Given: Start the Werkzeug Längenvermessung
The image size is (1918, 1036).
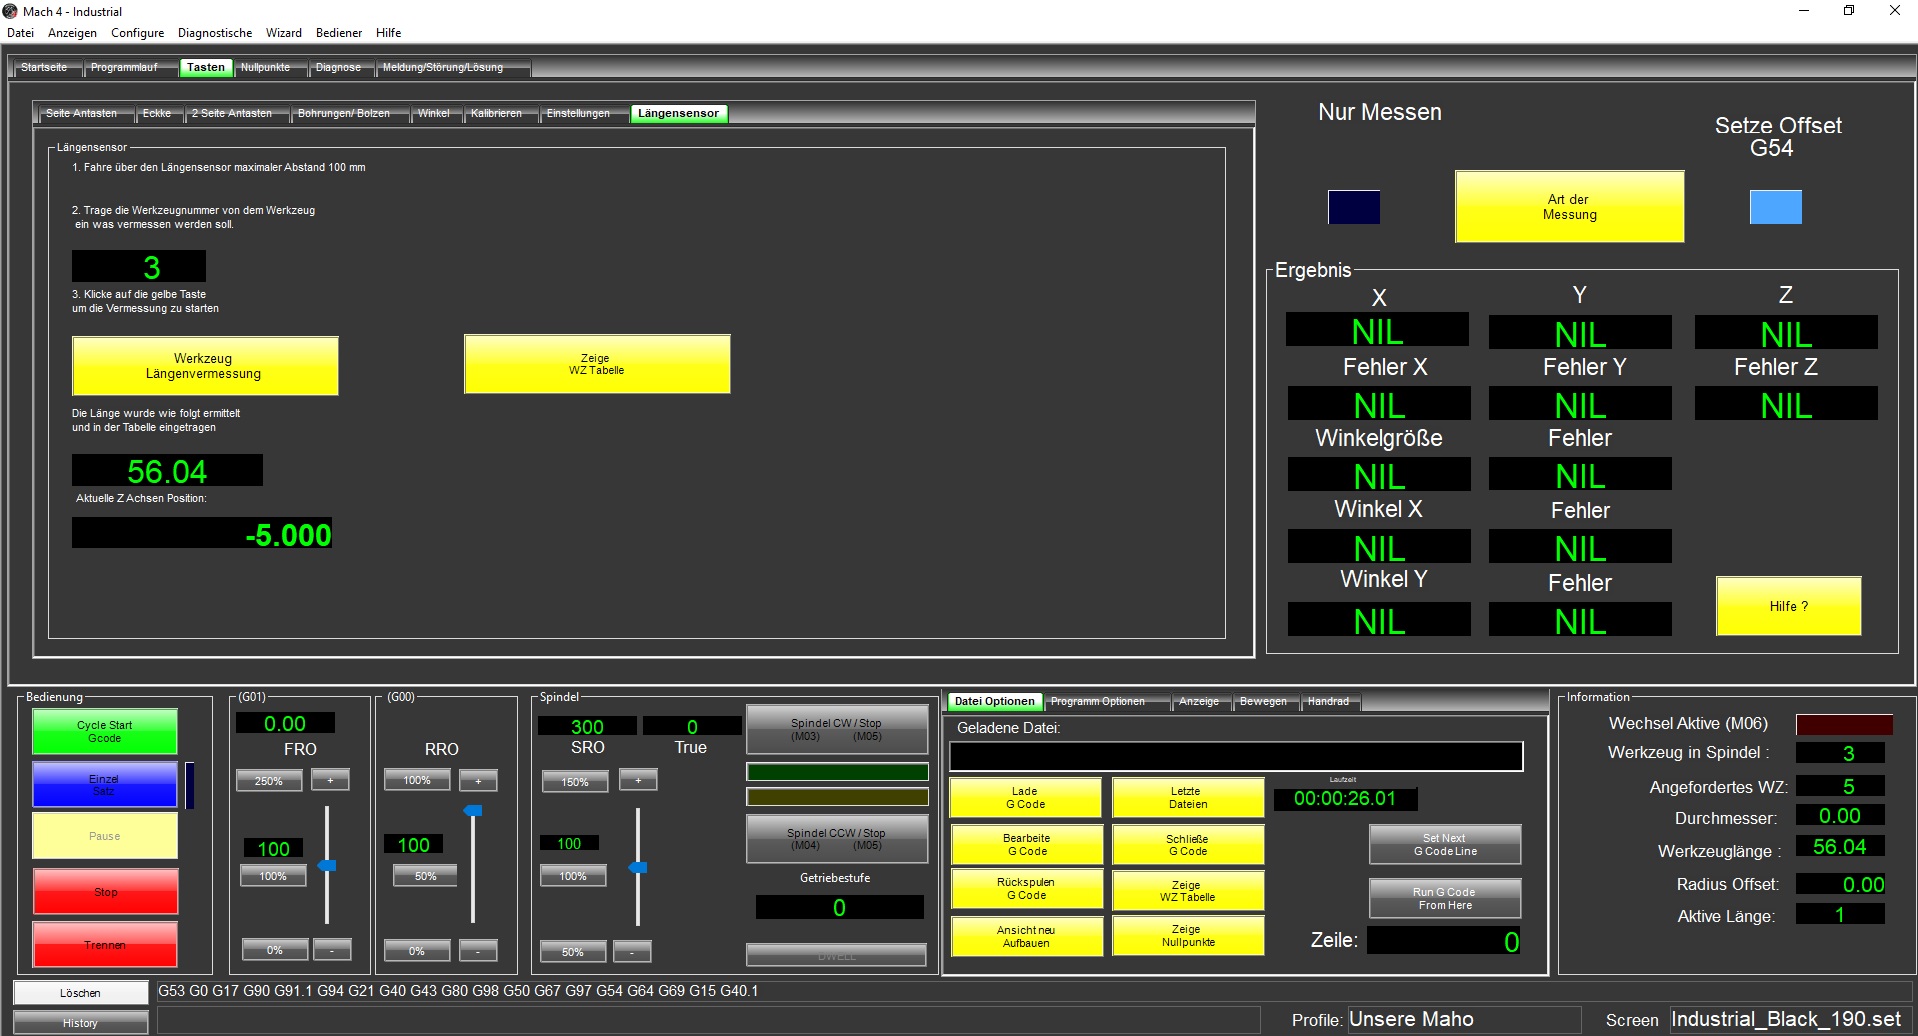Looking at the screenshot, I should coord(204,366).
